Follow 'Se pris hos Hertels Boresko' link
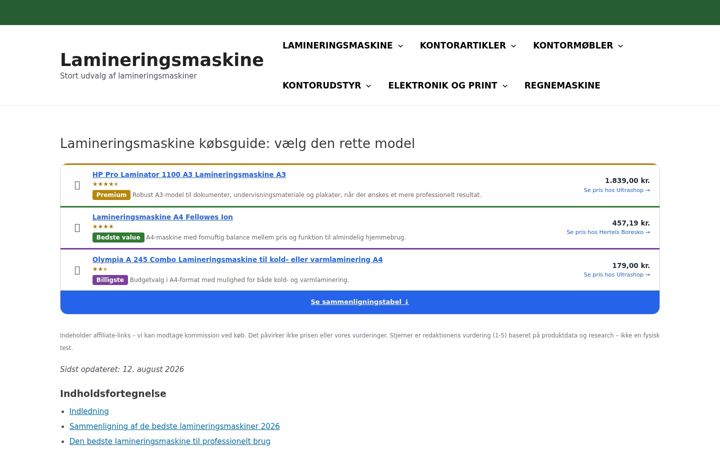Viewport: 720px width, 450px height. click(x=608, y=232)
